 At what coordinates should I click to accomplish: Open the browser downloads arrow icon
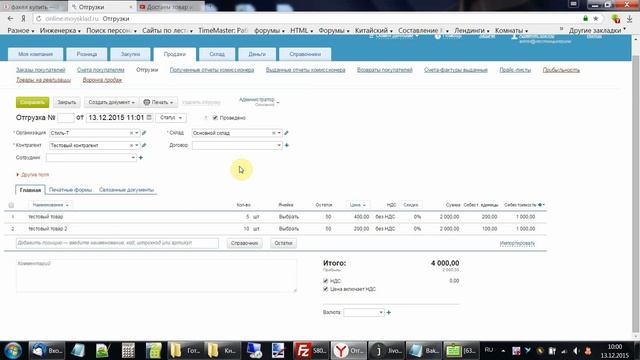click(x=629, y=19)
